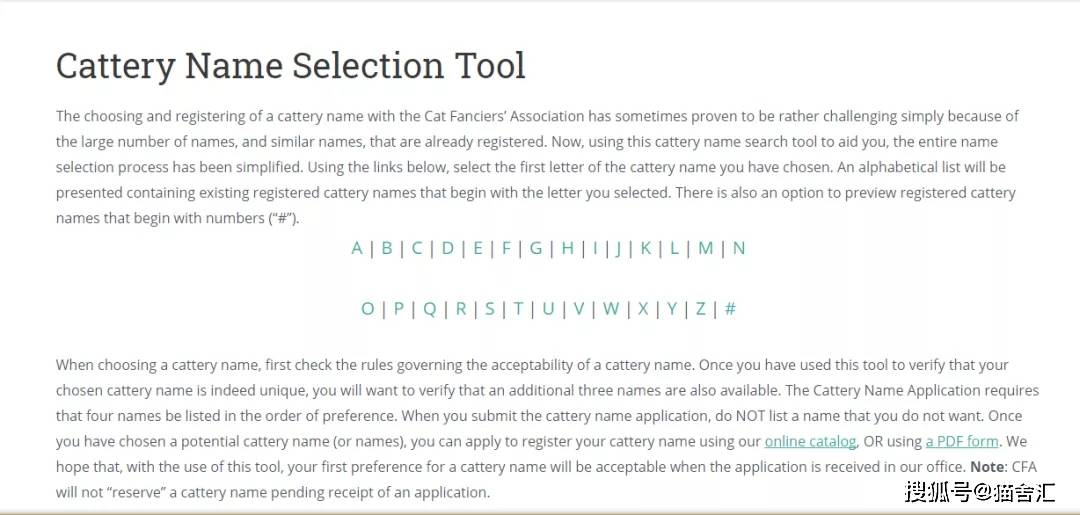Image resolution: width=1080 pixels, height=515 pixels.
Task: Click the letter Z link
Action: point(701,308)
